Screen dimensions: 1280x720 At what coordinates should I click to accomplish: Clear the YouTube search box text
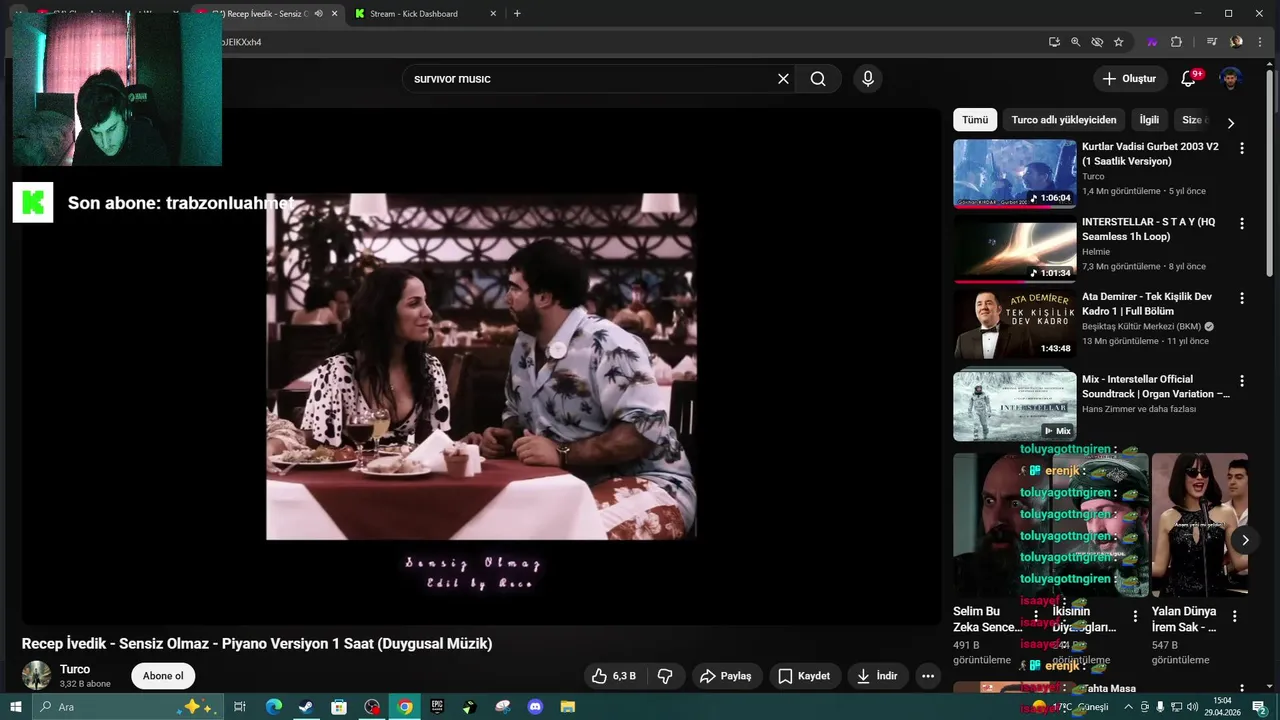tap(783, 79)
